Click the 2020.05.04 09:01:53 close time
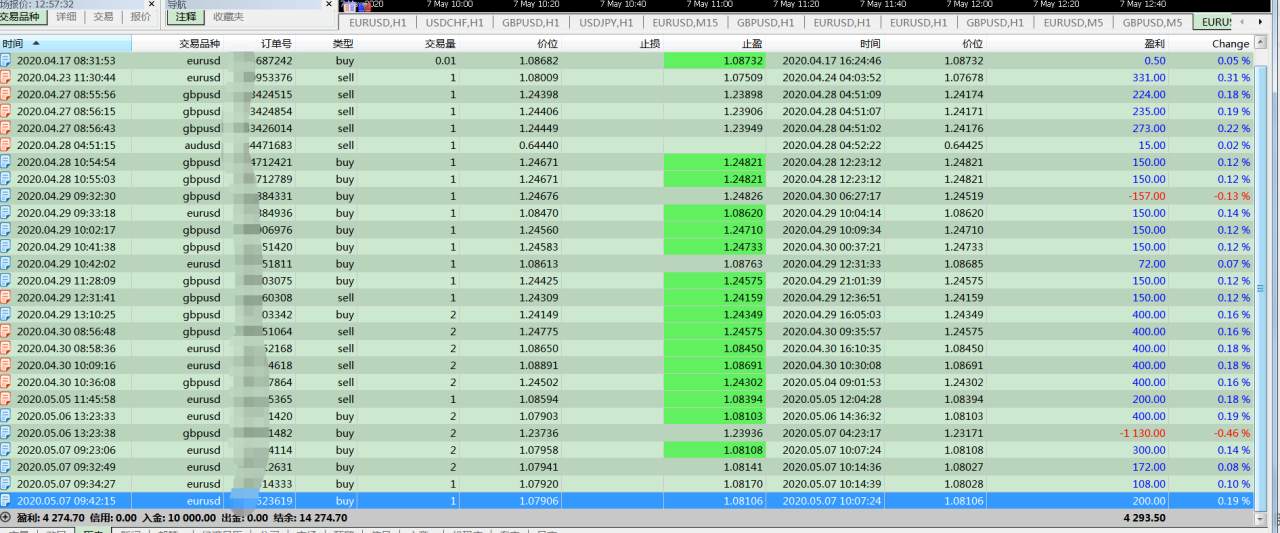 831,382
